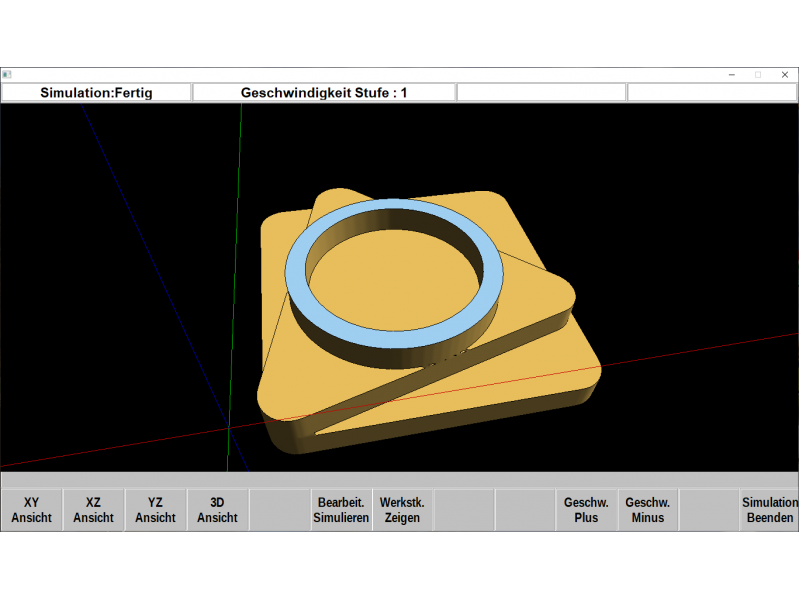Viewport: 800px width, 600px height.
Task: Switch to the XY Ansicht view
Action: coord(31,509)
